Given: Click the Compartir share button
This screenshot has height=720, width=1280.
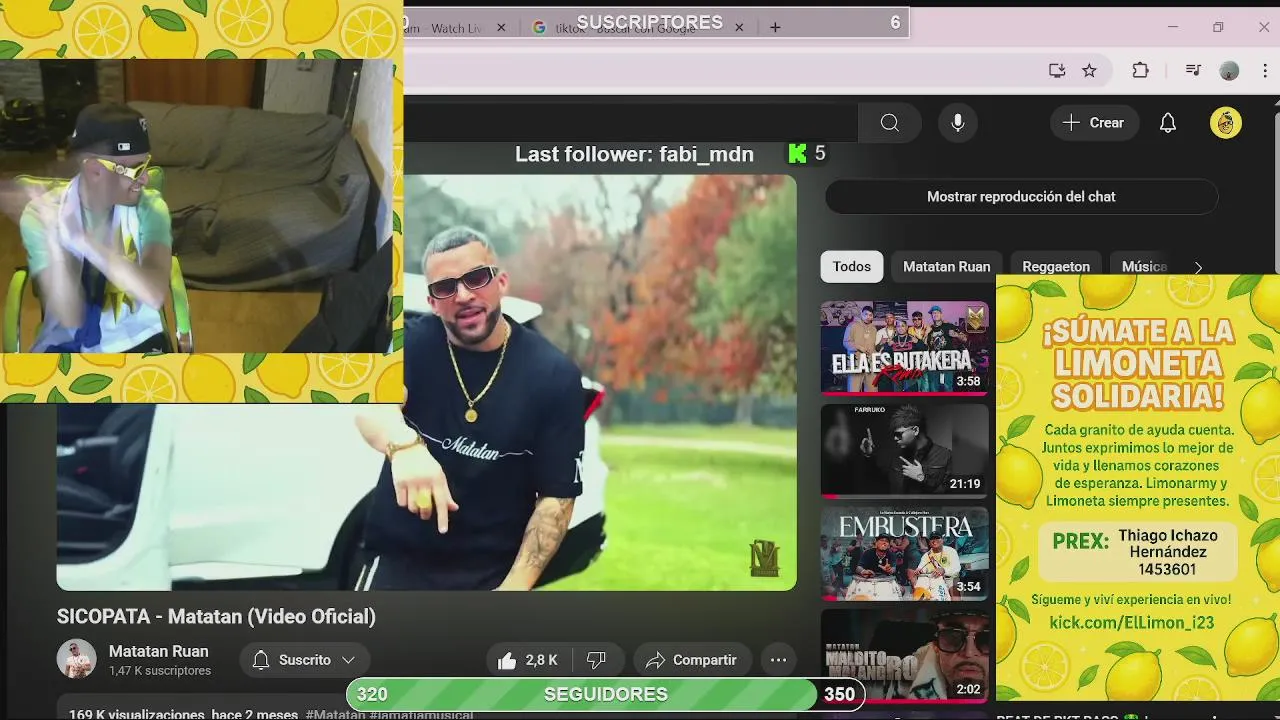Looking at the screenshot, I should point(692,660).
